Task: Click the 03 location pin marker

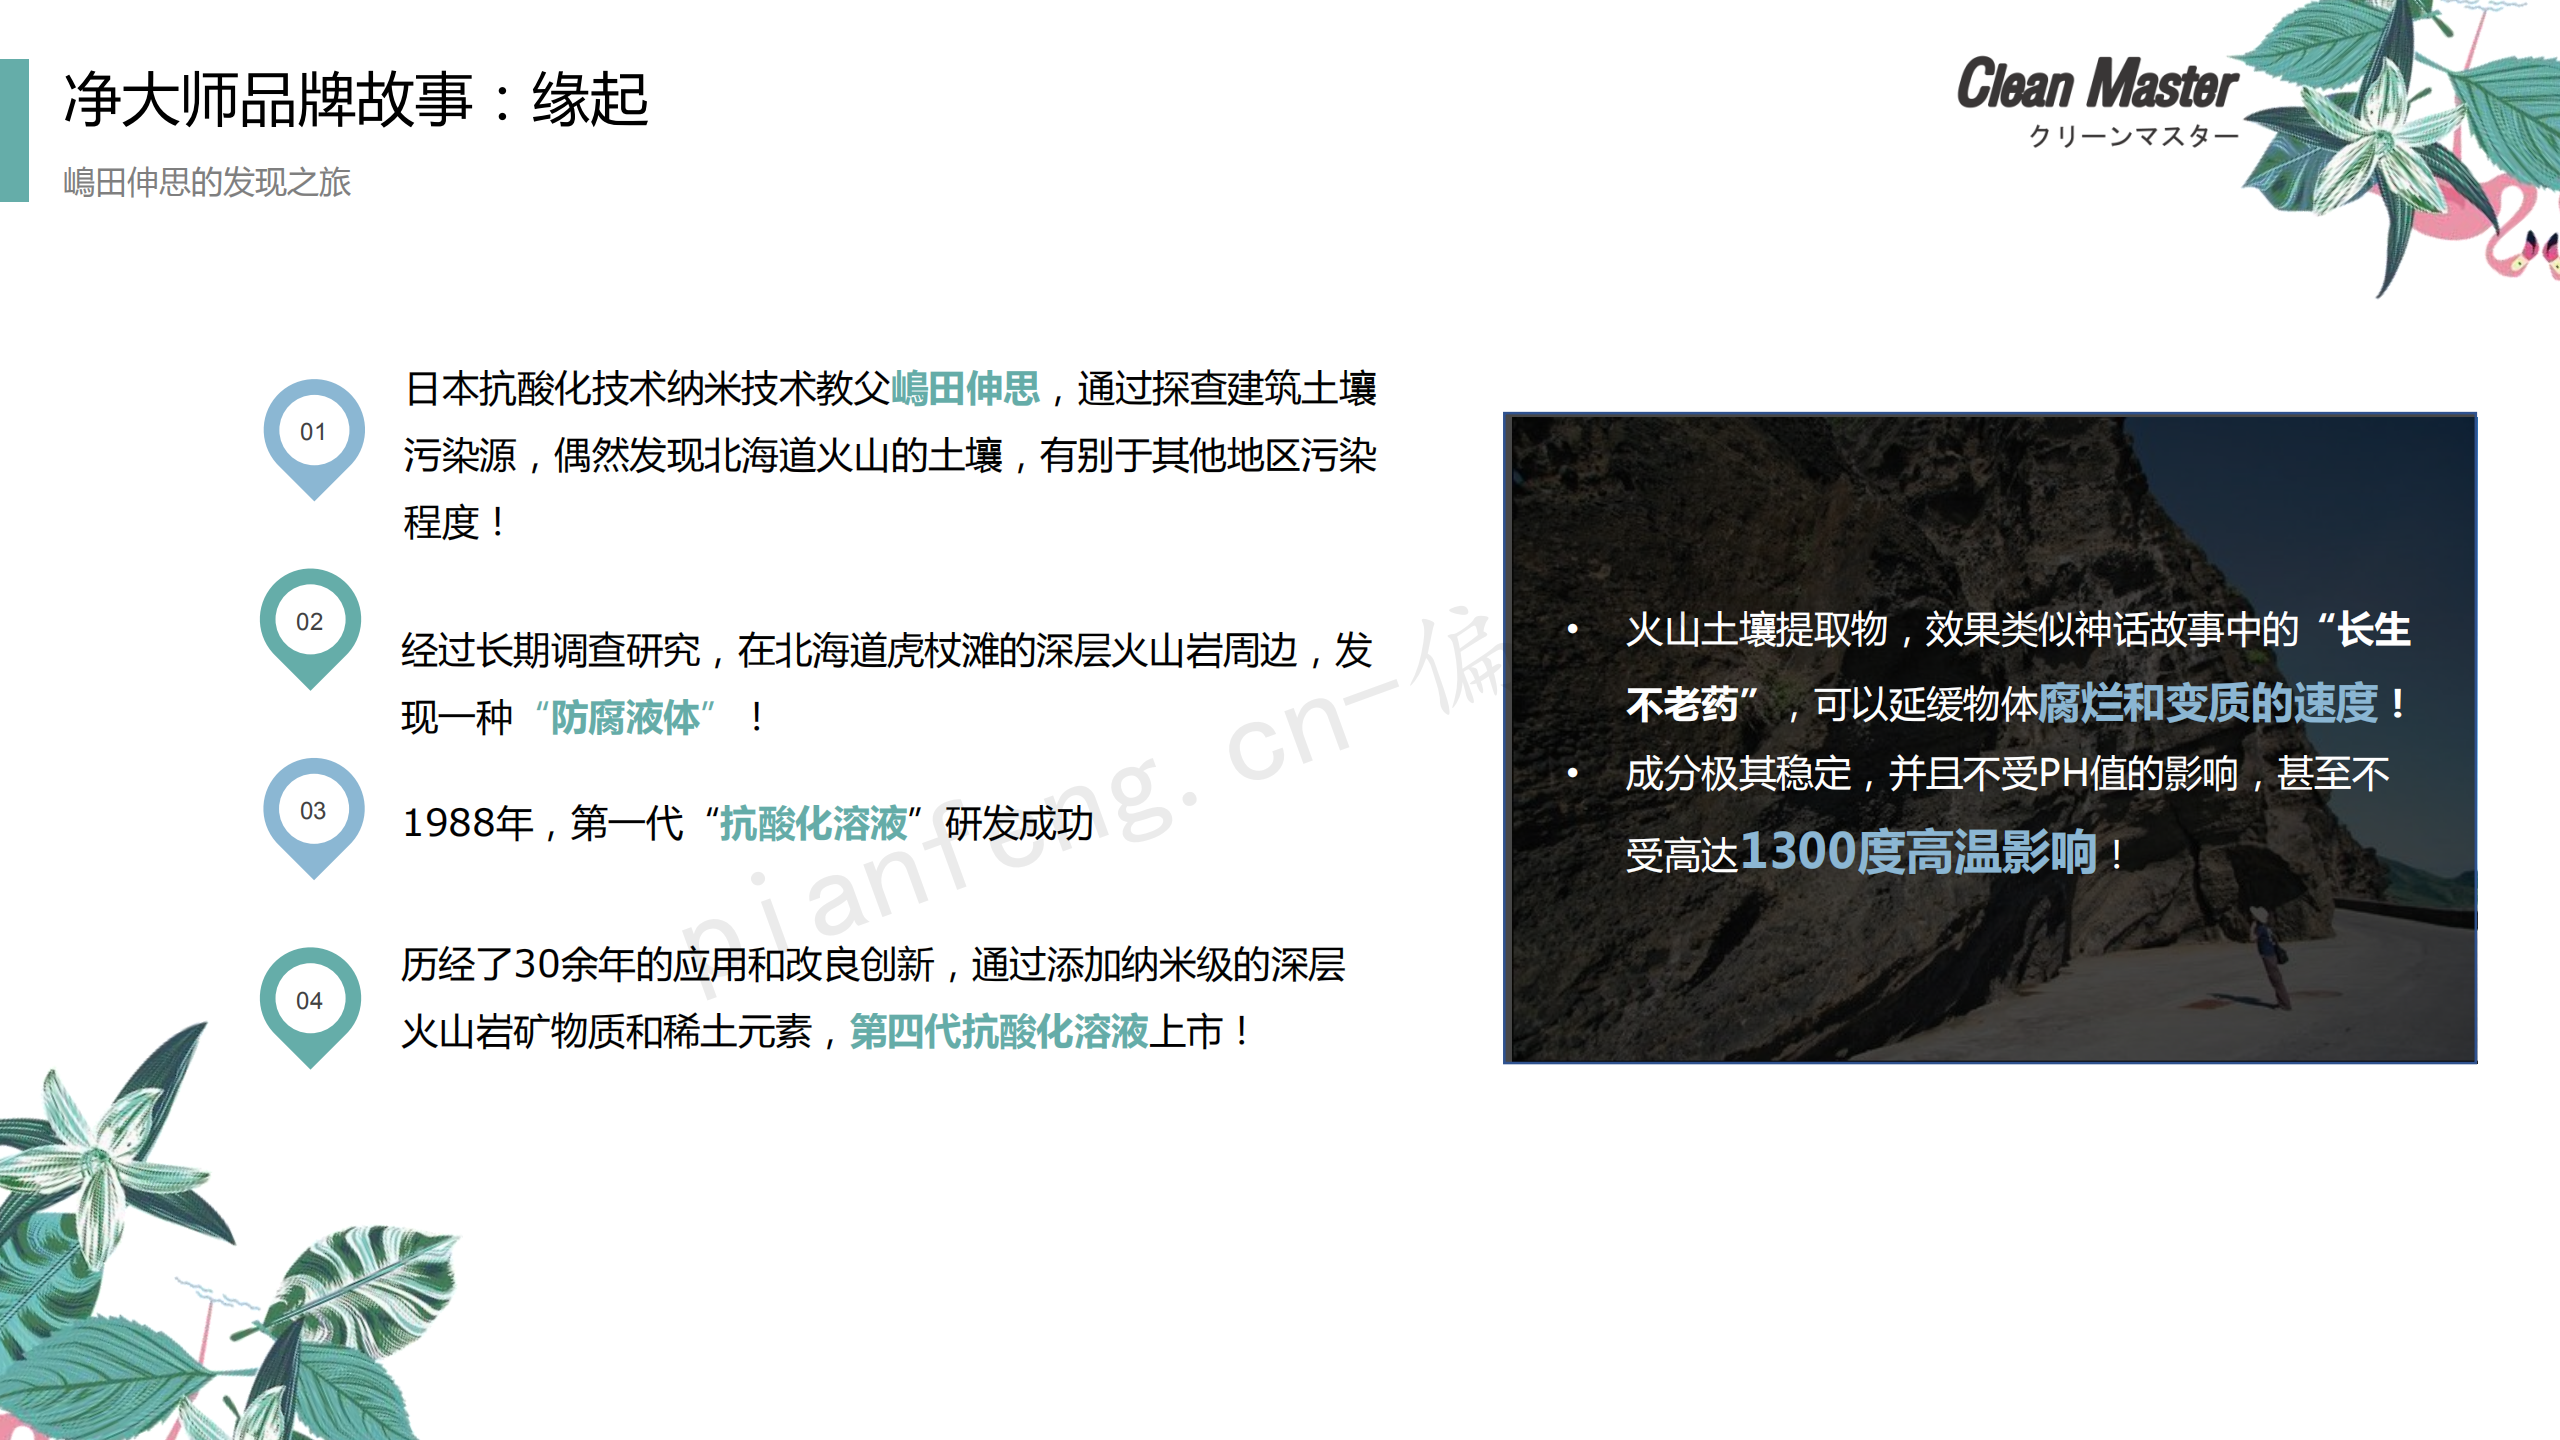Action: 313,817
